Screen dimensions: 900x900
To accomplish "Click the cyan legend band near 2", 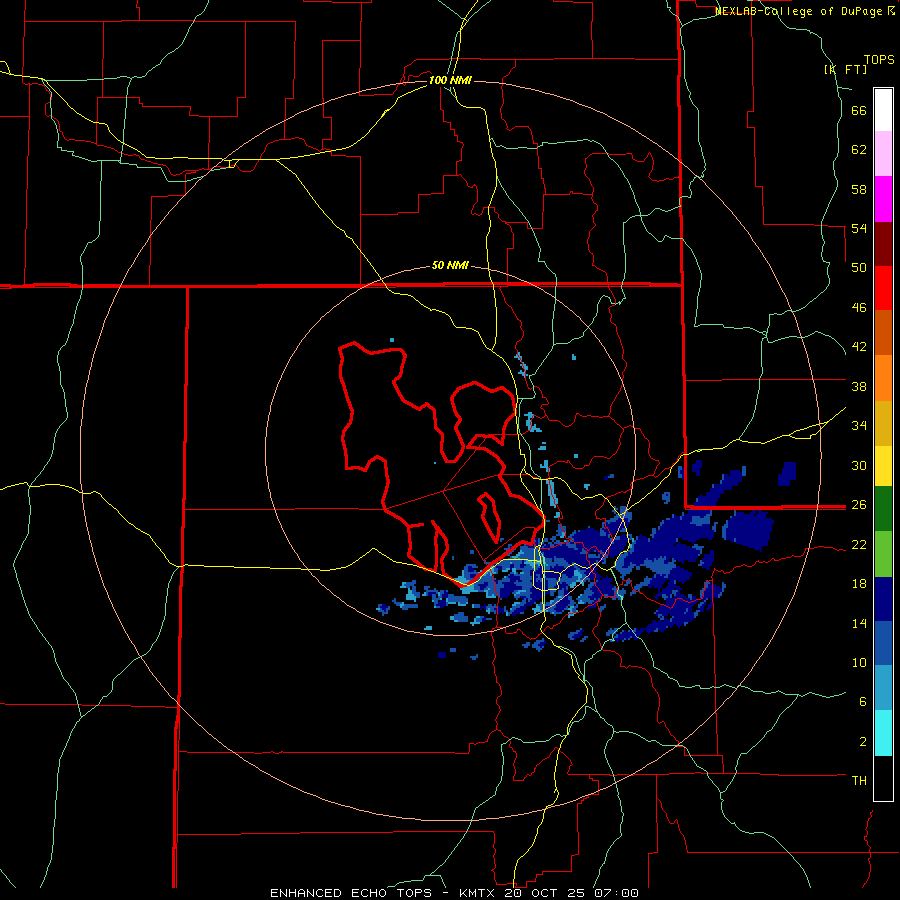I will [883, 733].
